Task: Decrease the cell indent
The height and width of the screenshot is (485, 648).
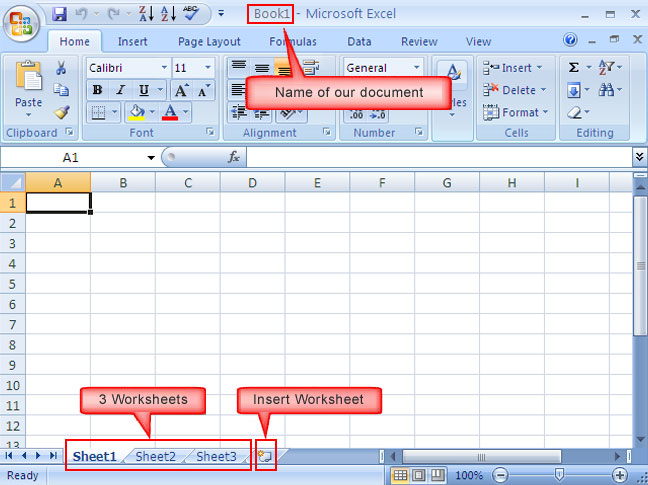Action: (238, 112)
